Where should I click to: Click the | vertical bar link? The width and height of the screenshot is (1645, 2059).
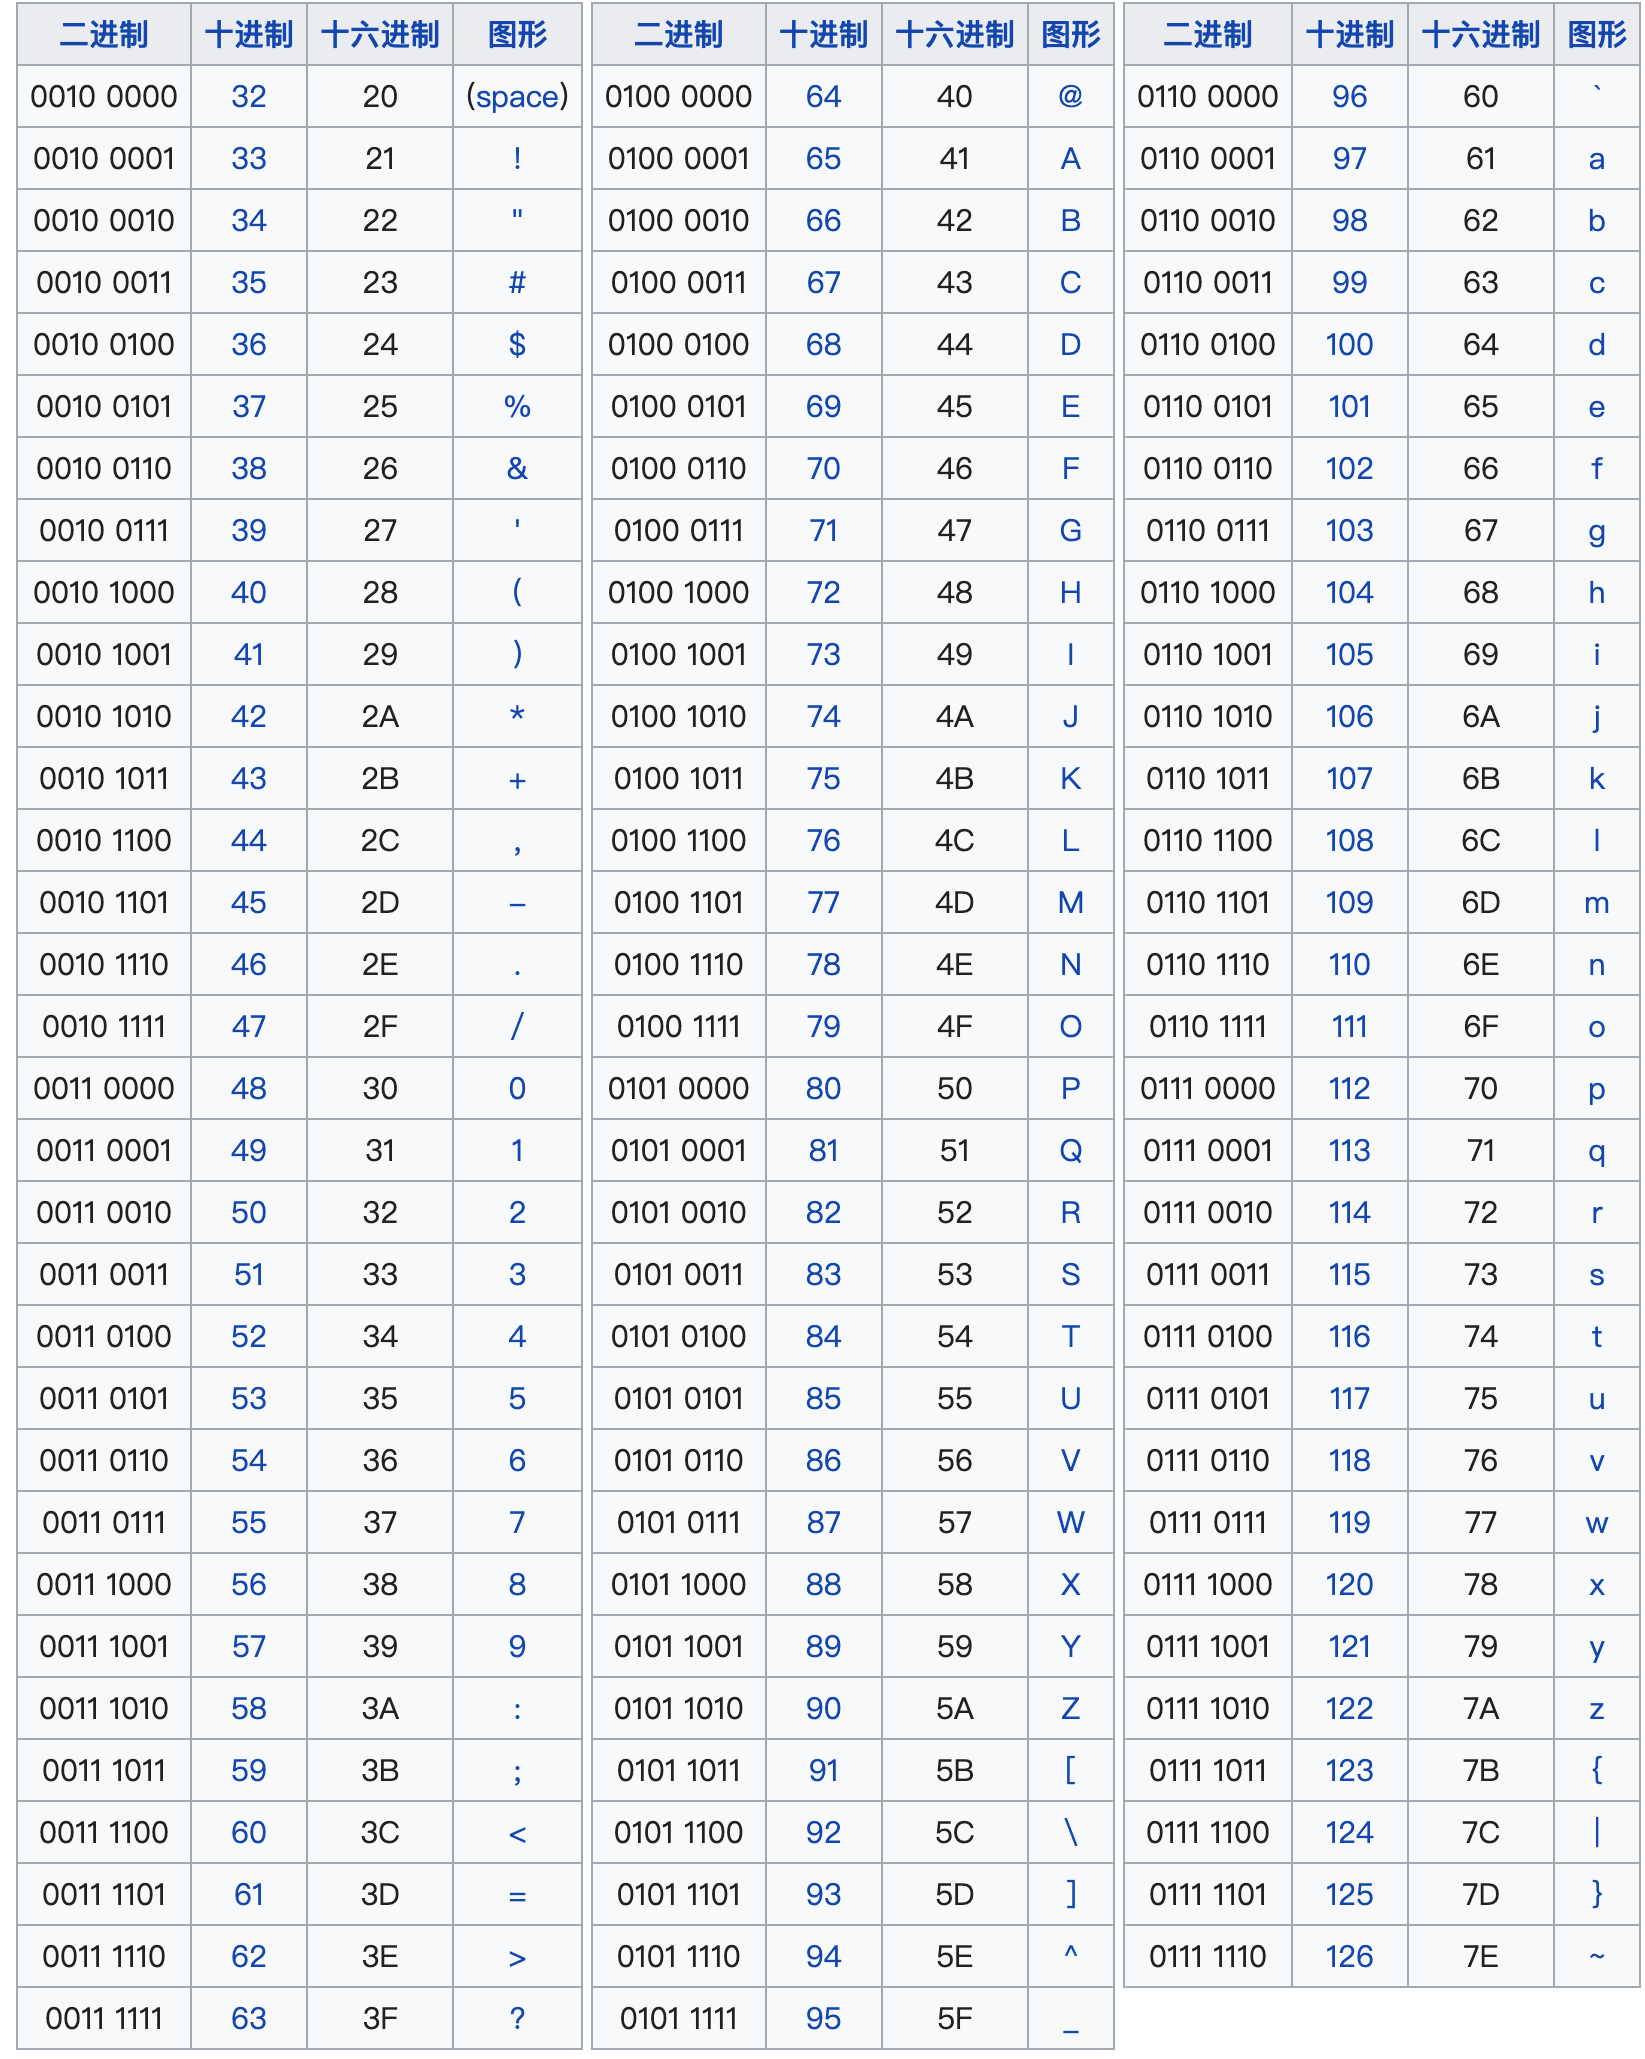coord(1596,1833)
